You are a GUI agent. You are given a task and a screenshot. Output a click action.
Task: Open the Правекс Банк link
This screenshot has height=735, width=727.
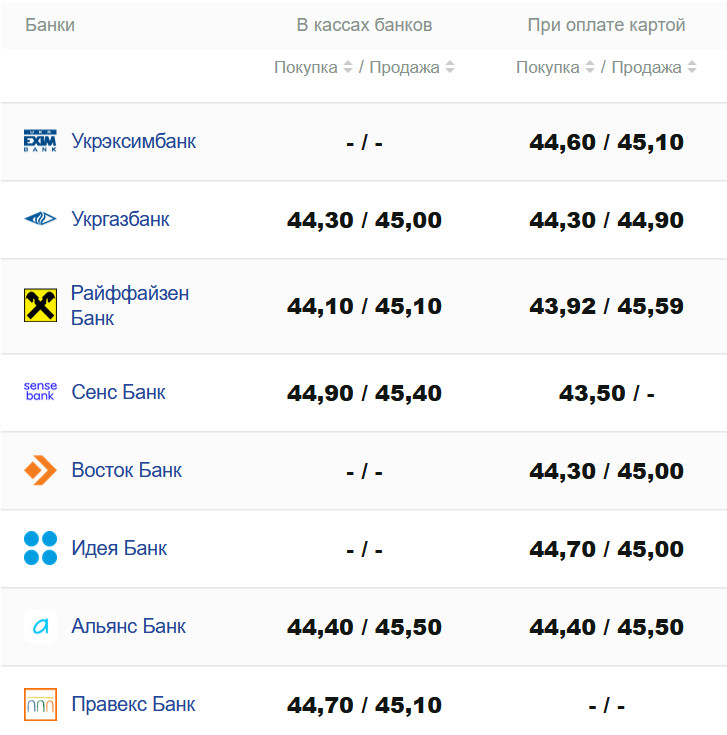[134, 704]
